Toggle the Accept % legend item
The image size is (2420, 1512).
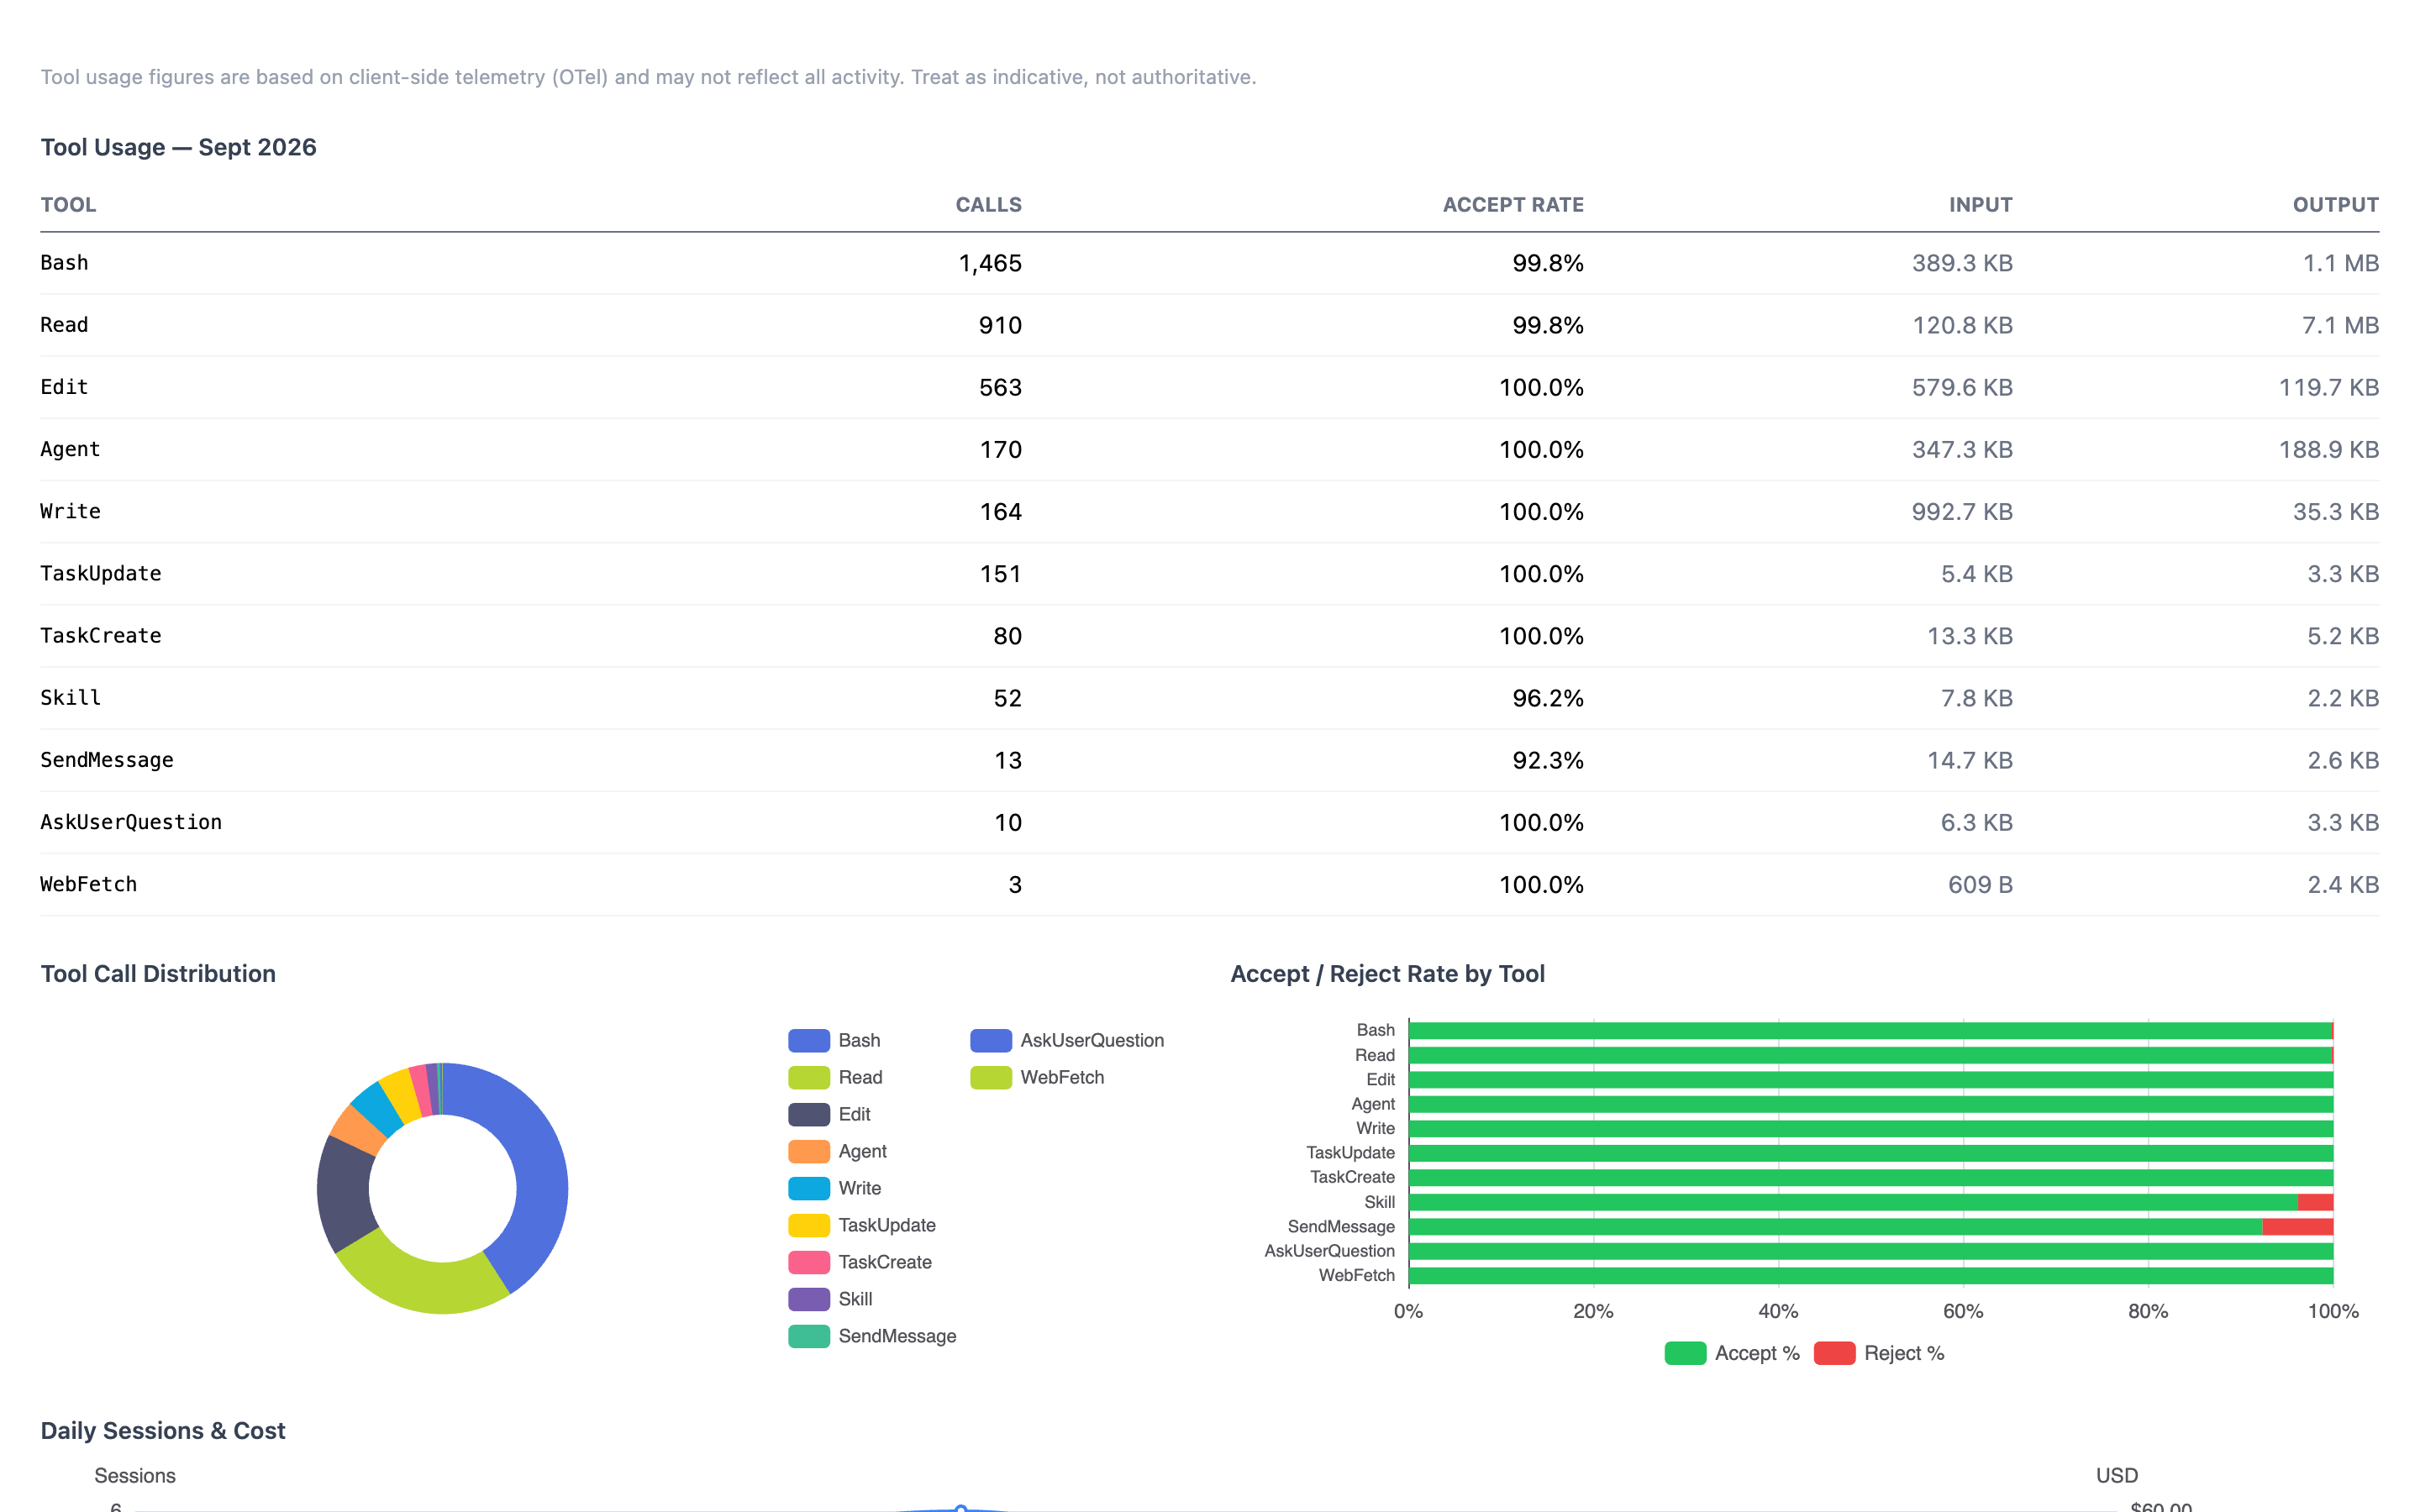tap(1732, 1353)
